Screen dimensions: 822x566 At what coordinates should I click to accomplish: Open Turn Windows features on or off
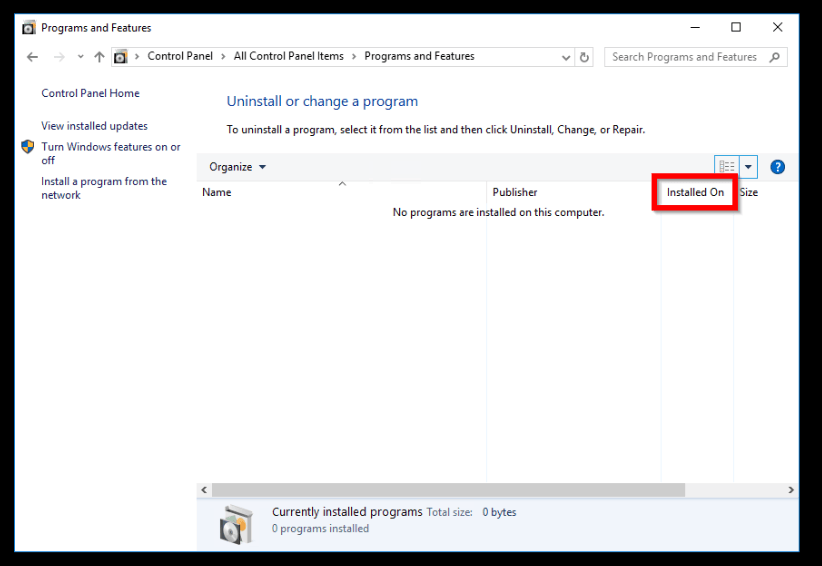click(111, 154)
